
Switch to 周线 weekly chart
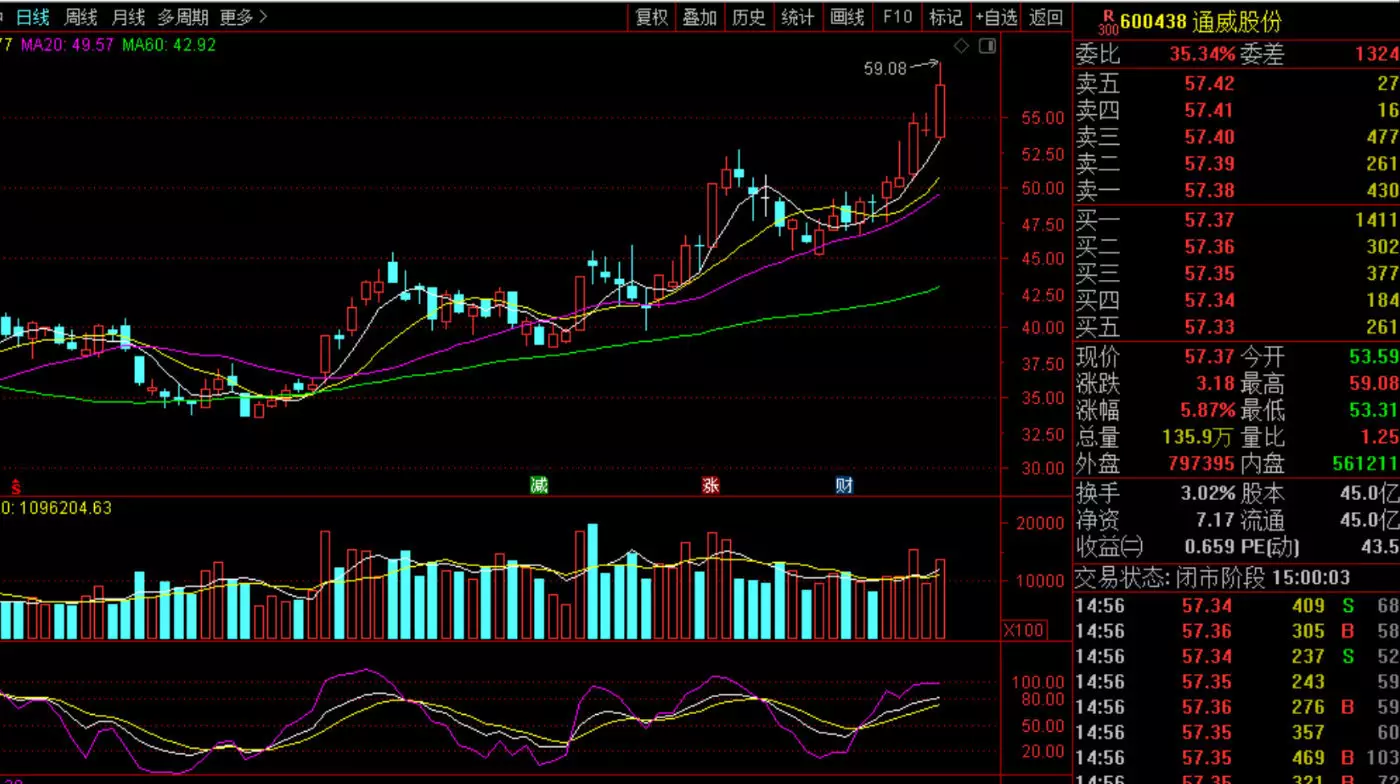click(x=81, y=17)
